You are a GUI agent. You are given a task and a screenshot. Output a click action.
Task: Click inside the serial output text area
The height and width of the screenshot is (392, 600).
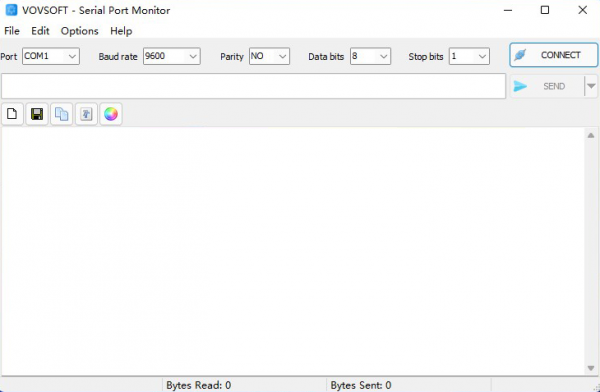(293, 251)
